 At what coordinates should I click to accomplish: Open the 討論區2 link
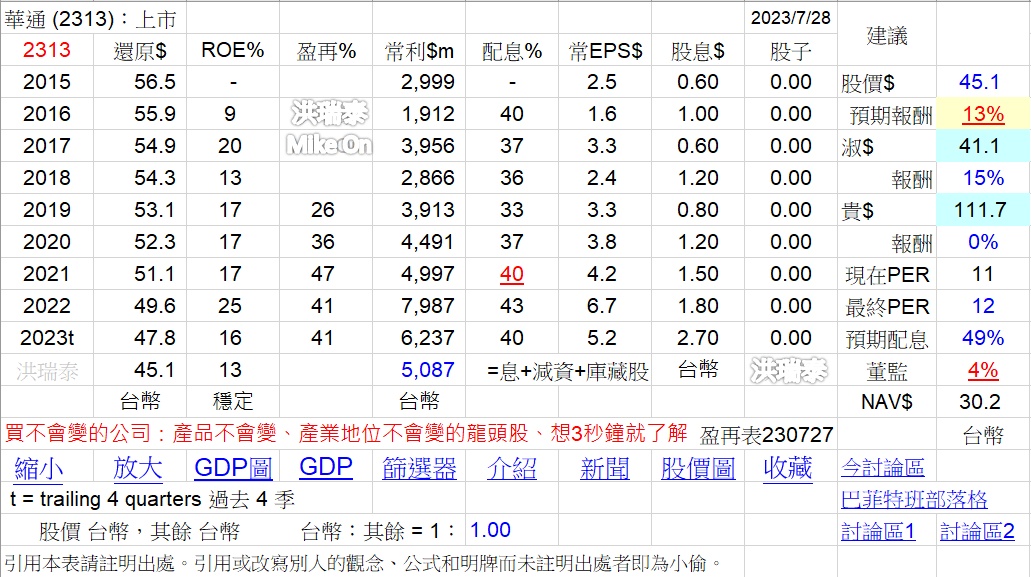978,531
